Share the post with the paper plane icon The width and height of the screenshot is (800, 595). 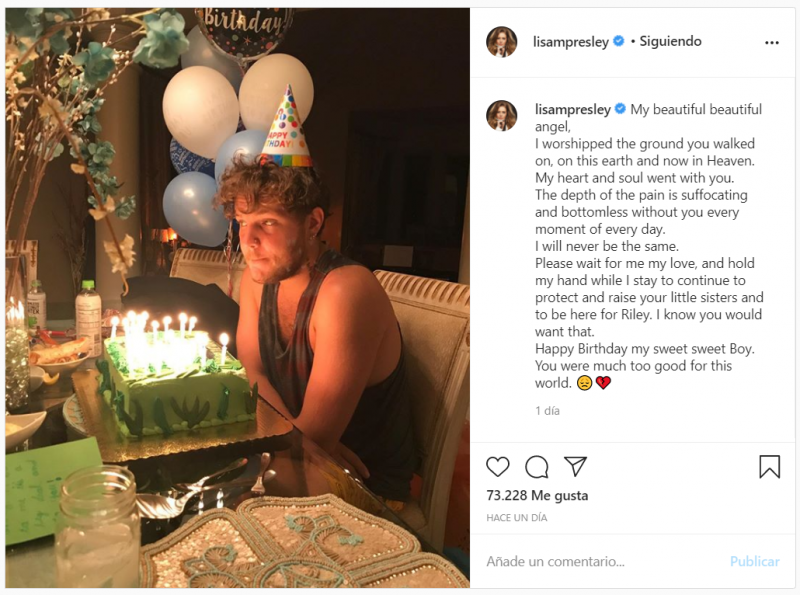click(575, 467)
